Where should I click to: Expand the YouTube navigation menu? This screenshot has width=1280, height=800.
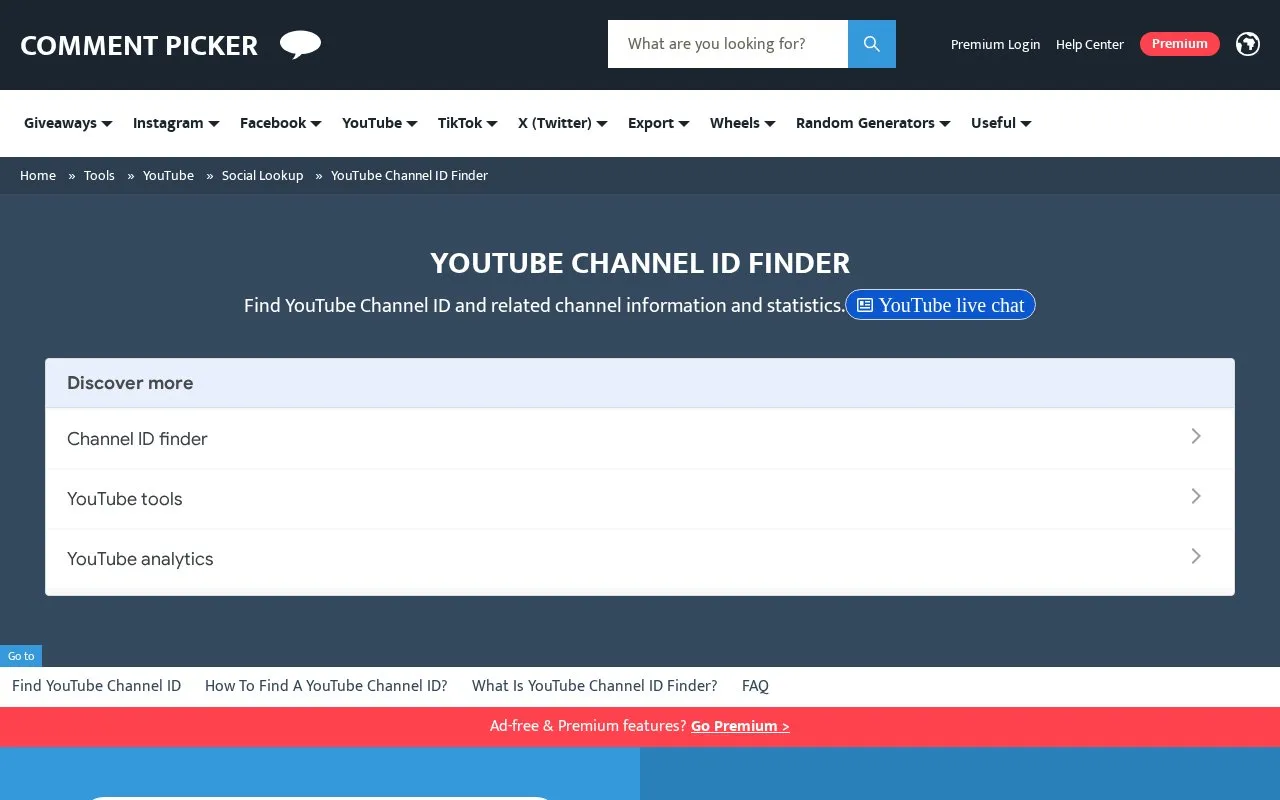point(380,123)
